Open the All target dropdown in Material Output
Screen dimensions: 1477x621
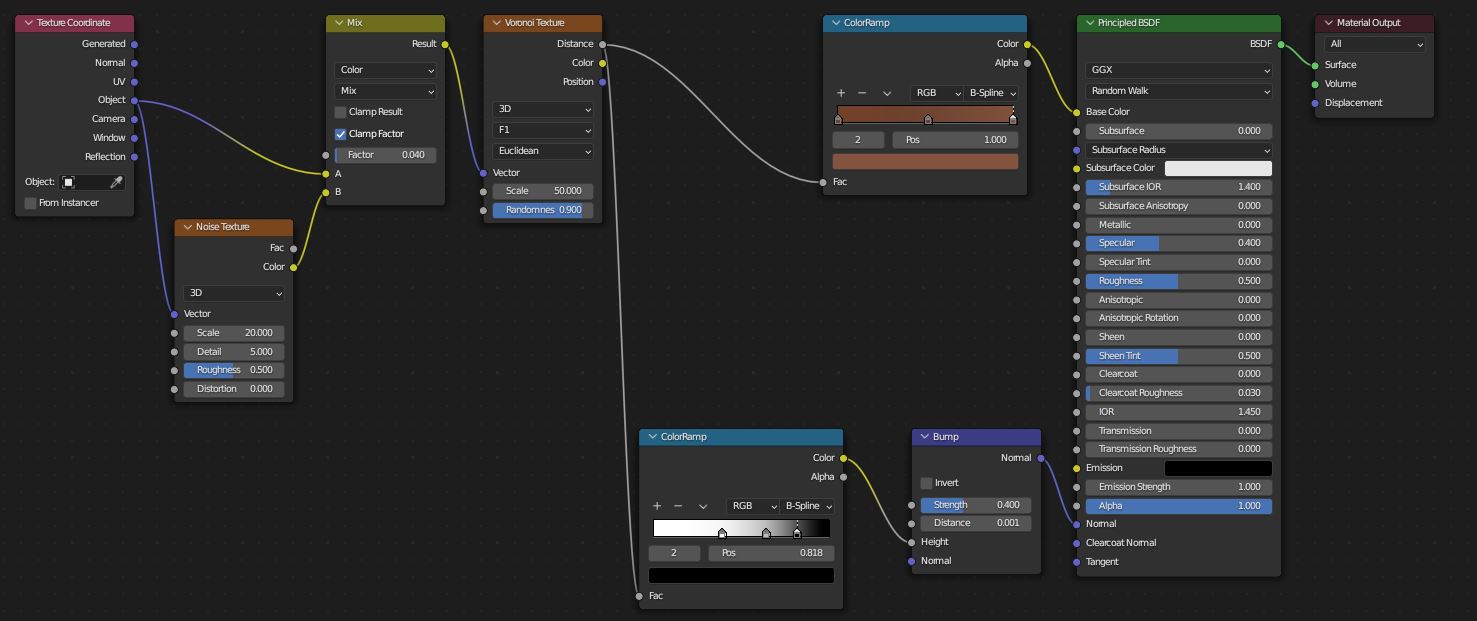click(1375, 44)
